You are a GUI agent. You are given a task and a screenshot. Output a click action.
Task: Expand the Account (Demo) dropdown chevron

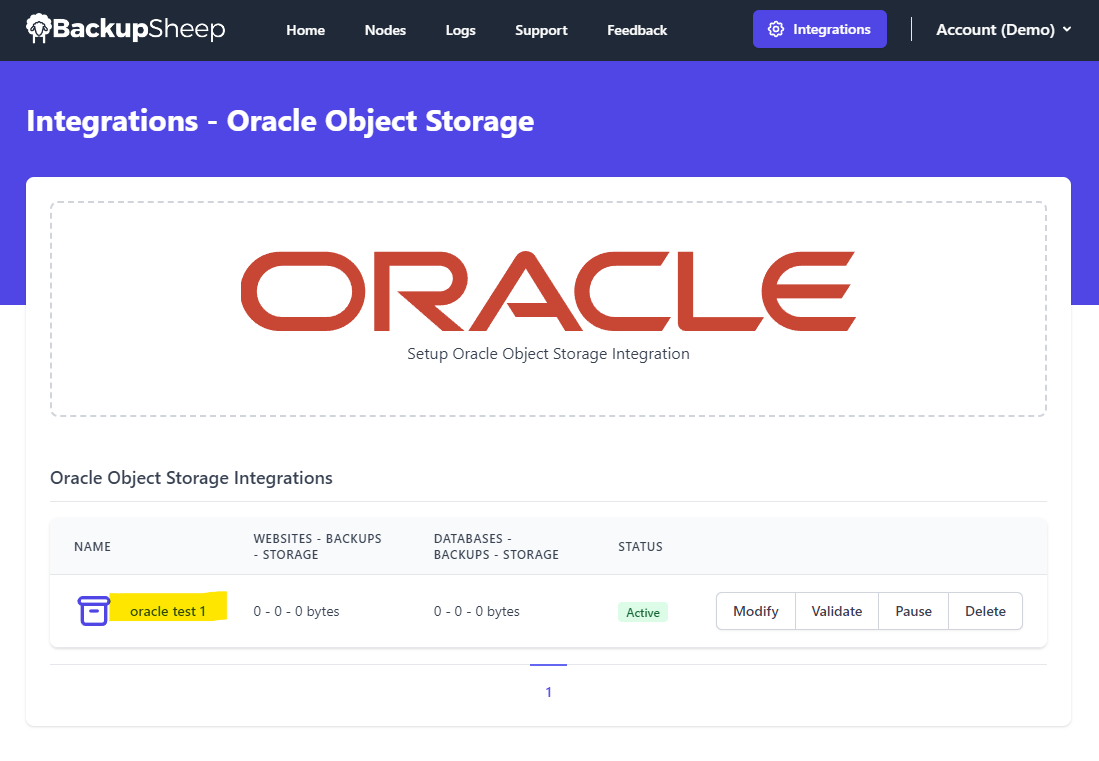pyautogui.click(x=1067, y=29)
